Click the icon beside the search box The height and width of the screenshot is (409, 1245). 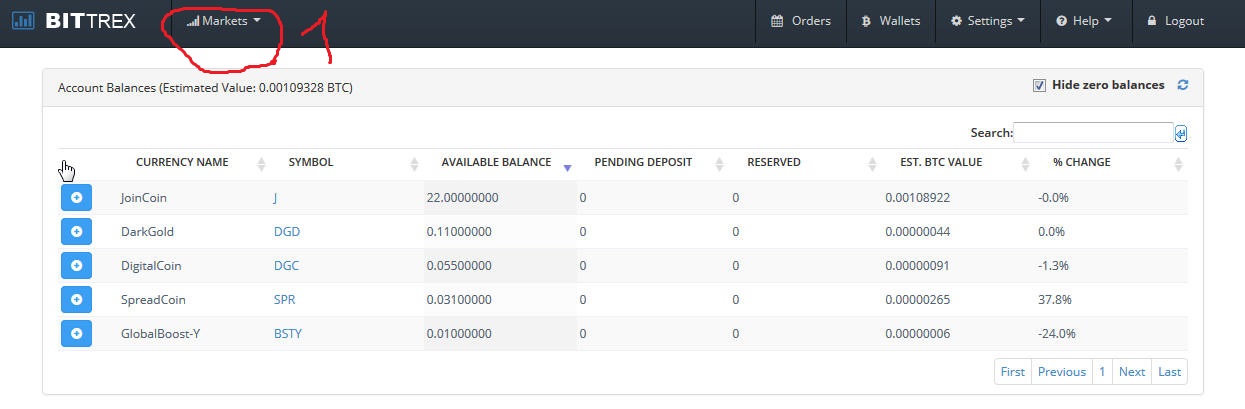[x=1181, y=133]
